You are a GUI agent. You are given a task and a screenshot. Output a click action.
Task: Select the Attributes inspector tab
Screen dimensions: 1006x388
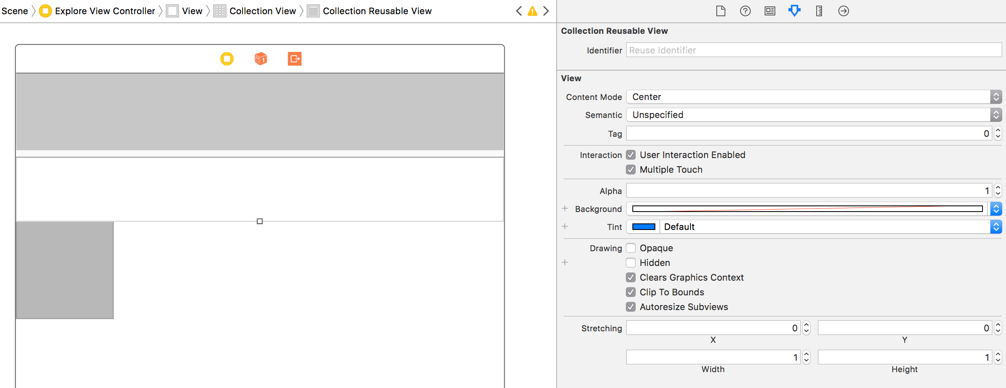tap(794, 11)
